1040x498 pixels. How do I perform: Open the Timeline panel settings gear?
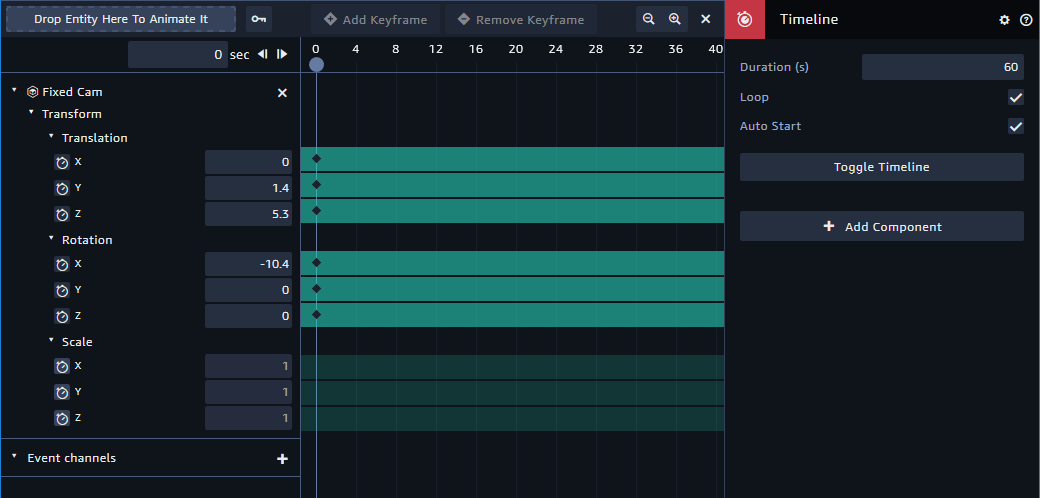click(1005, 20)
